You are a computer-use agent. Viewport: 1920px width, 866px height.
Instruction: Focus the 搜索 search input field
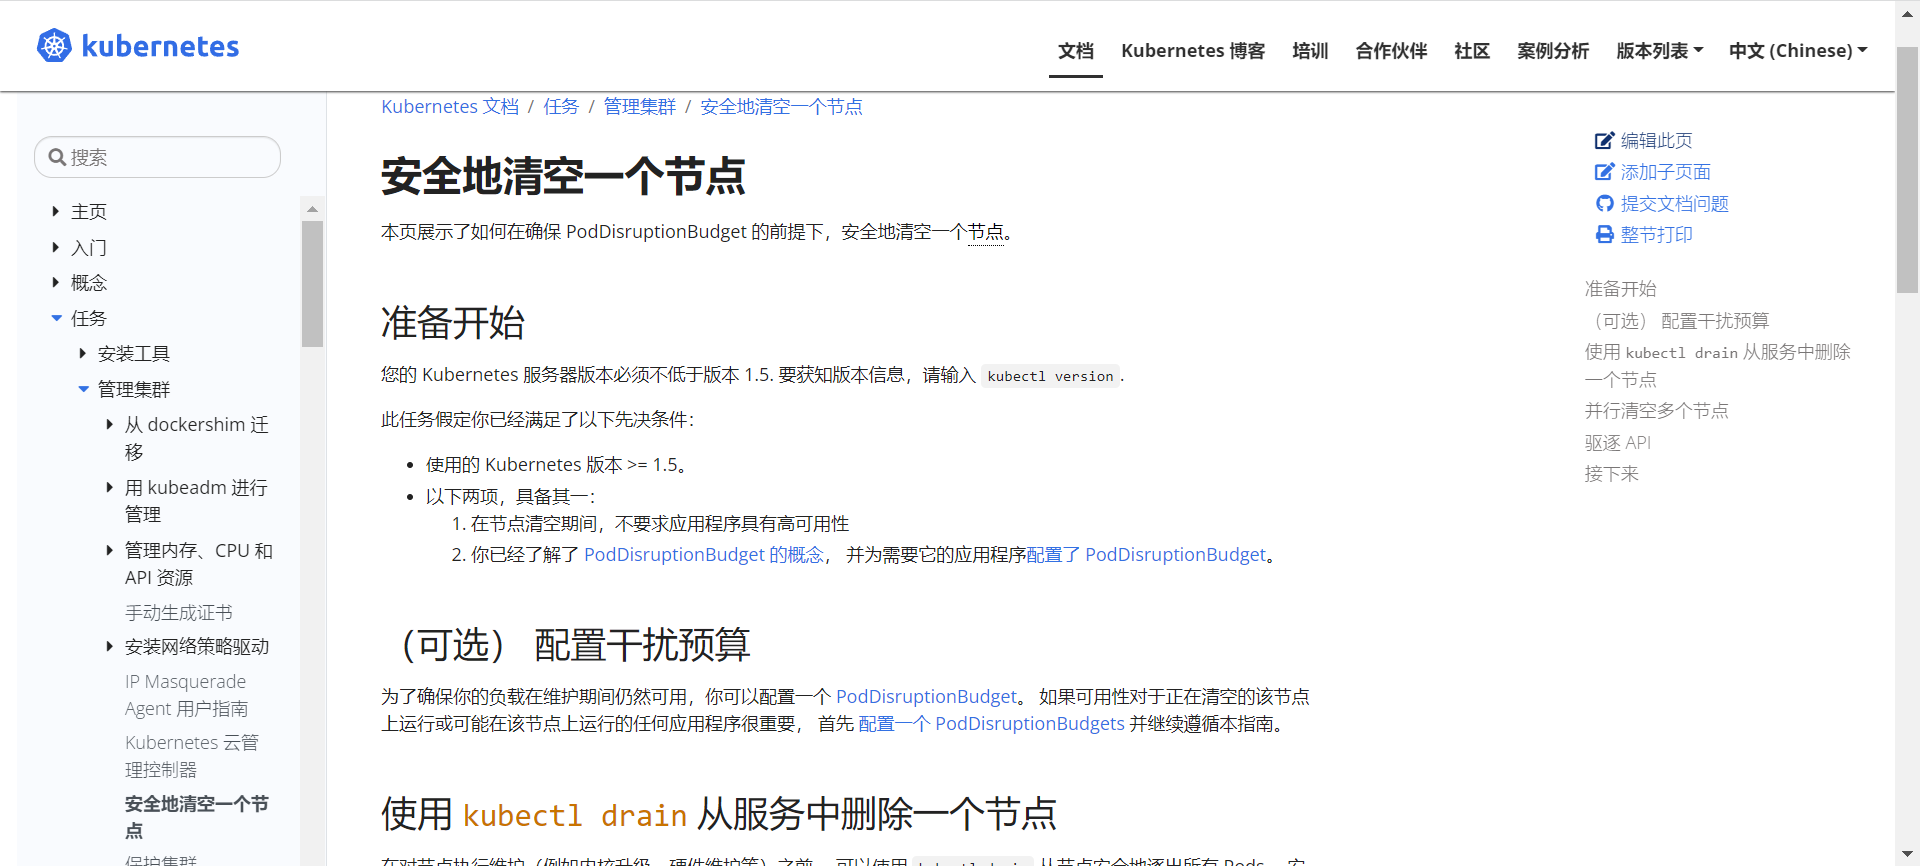click(158, 157)
